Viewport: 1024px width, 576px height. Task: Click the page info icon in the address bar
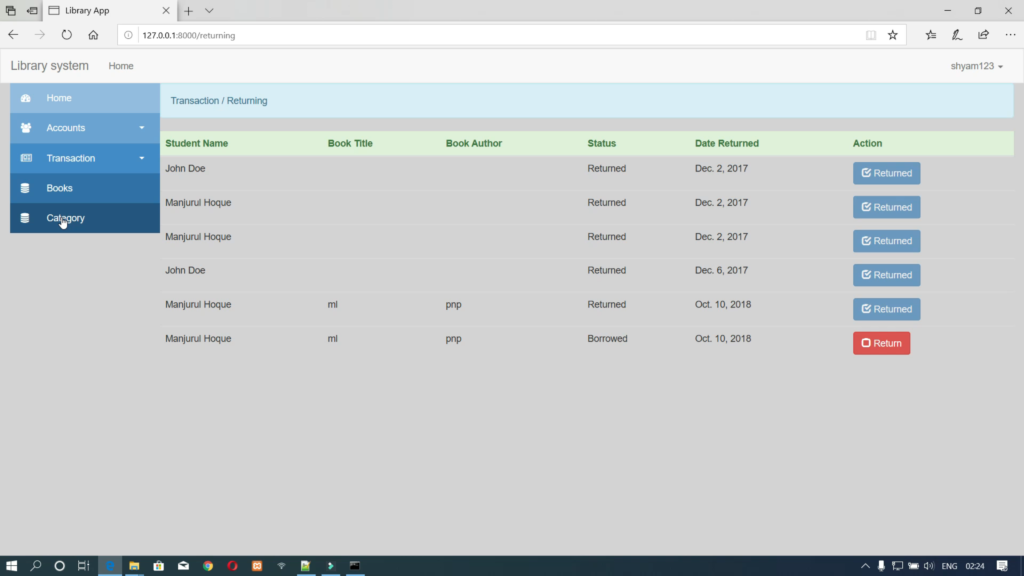click(x=127, y=34)
